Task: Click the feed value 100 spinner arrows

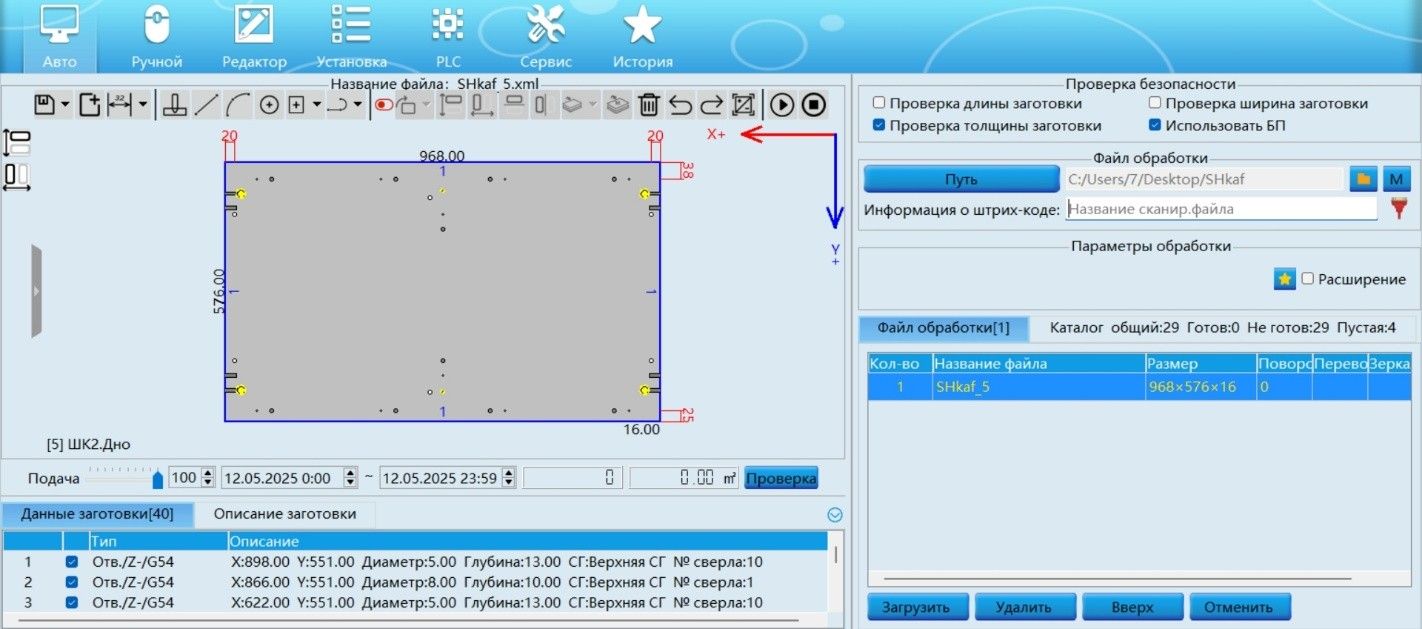Action: [x=208, y=478]
